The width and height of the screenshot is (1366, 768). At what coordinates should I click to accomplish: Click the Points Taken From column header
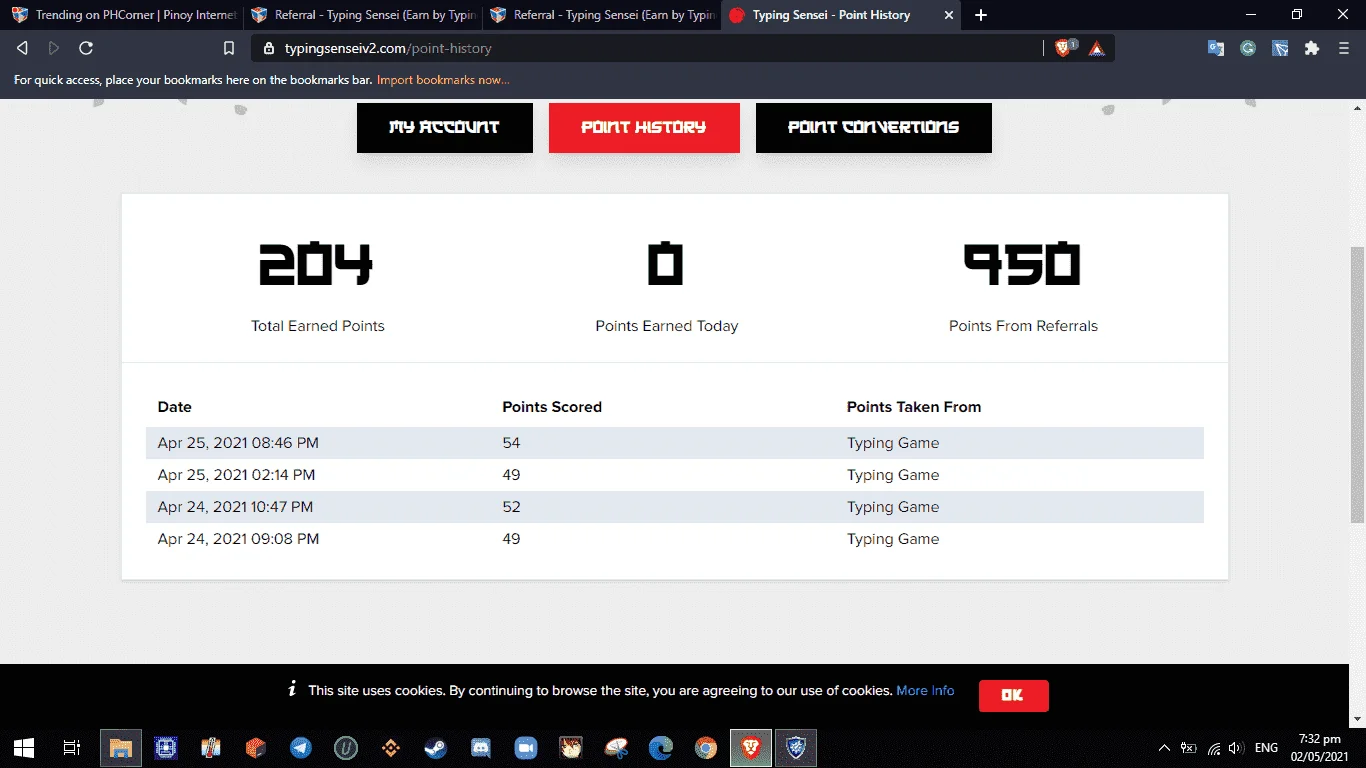(914, 407)
